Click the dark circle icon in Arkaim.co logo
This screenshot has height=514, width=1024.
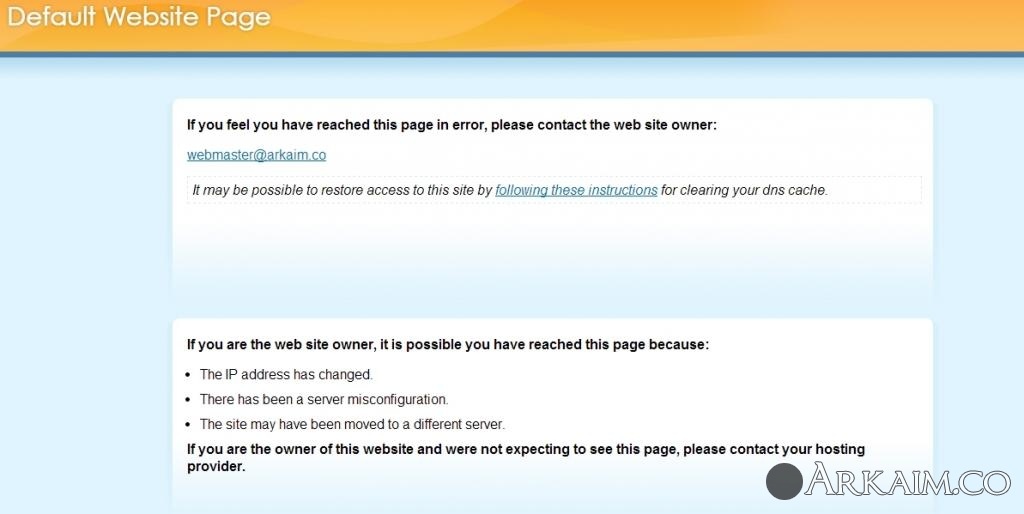784,481
